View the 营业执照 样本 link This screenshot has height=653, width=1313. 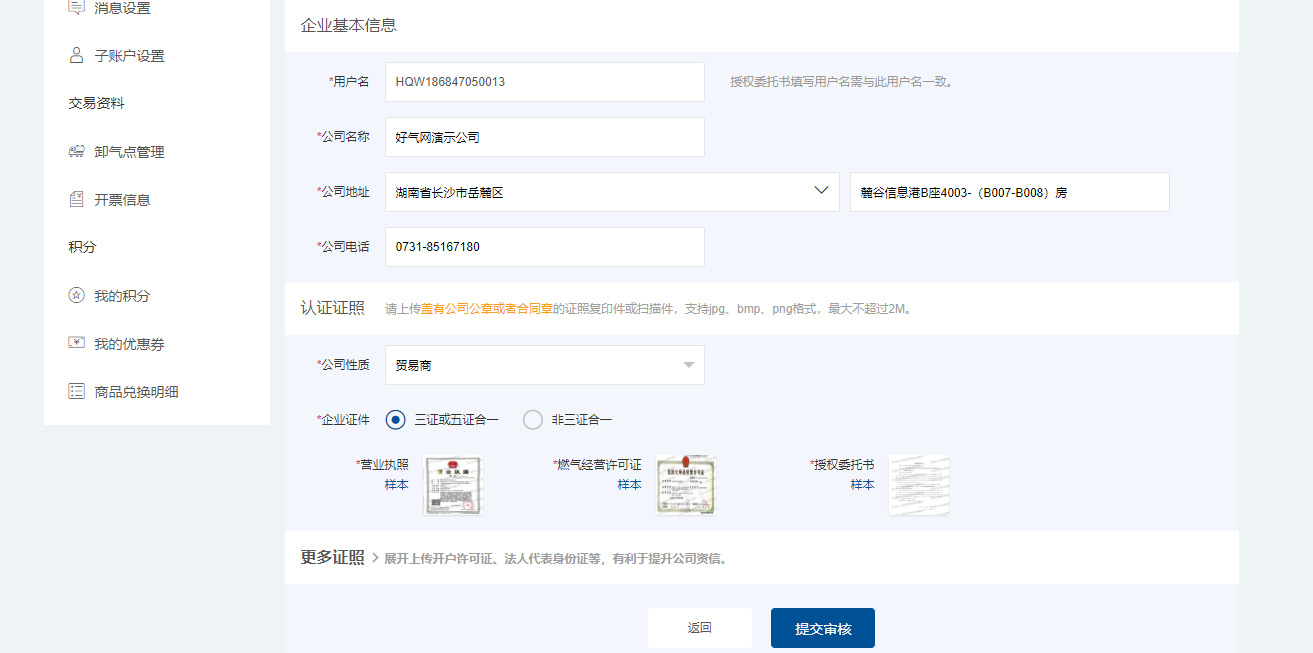pyautogui.click(x=397, y=485)
